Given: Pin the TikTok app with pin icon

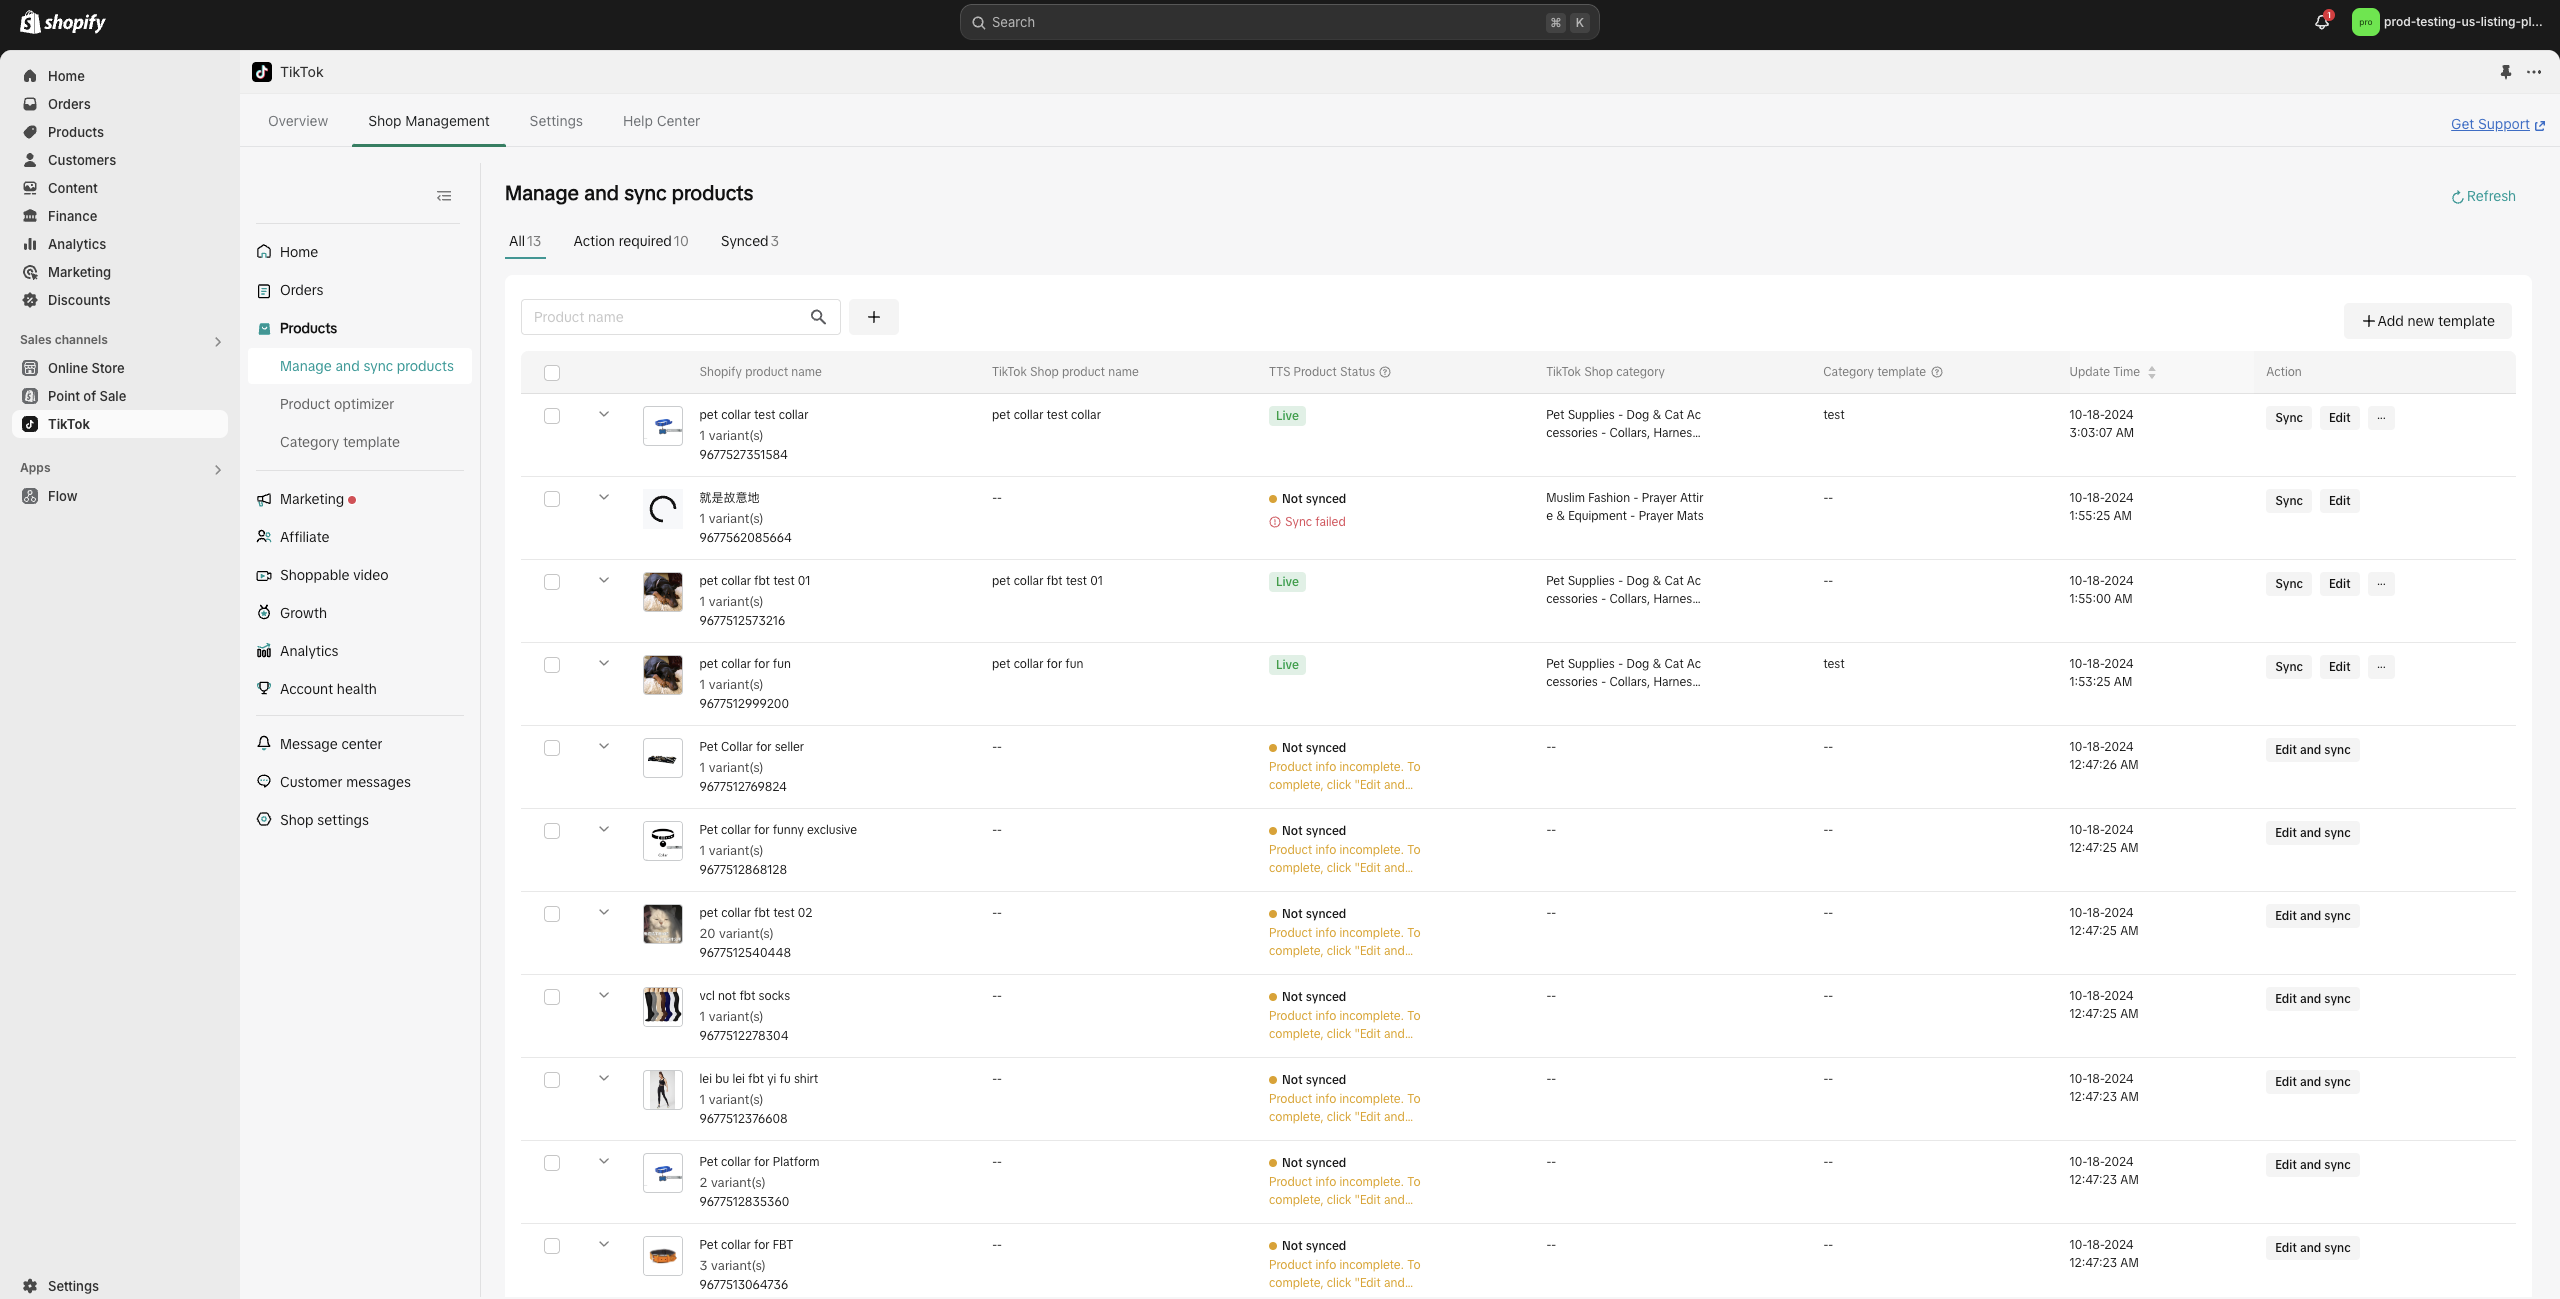Looking at the screenshot, I should click(x=2505, y=72).
